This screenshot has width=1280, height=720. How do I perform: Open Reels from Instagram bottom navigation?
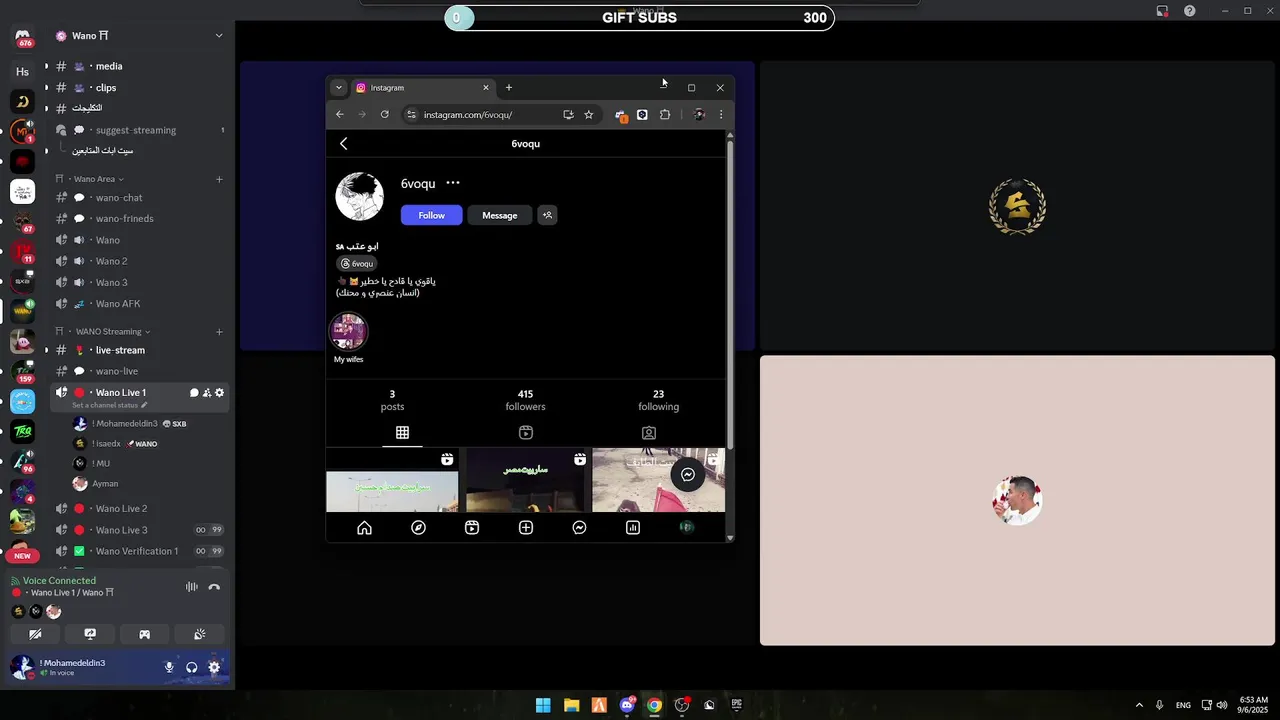(472, 528)
